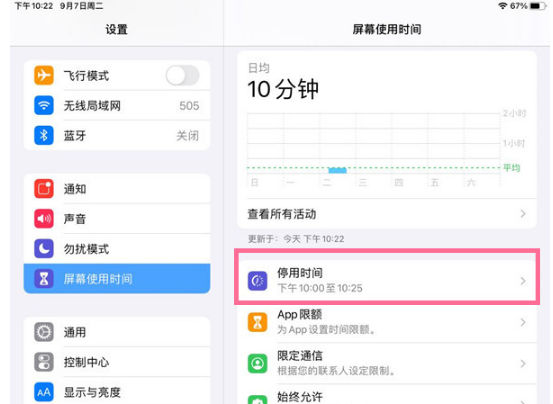Tap the Bluetooth icon
The image size is (553, 404).
[44, 135]
